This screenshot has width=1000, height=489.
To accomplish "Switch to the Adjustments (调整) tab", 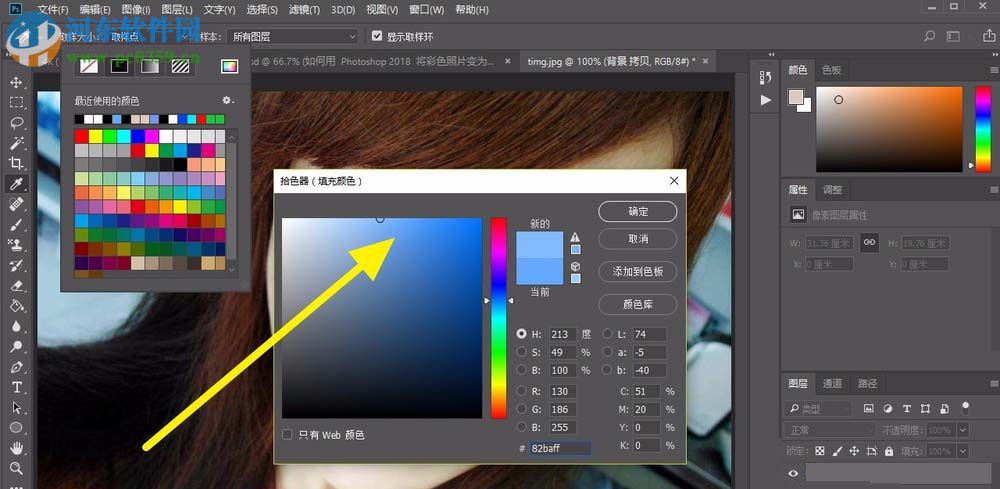I will [x=832, y=190].
